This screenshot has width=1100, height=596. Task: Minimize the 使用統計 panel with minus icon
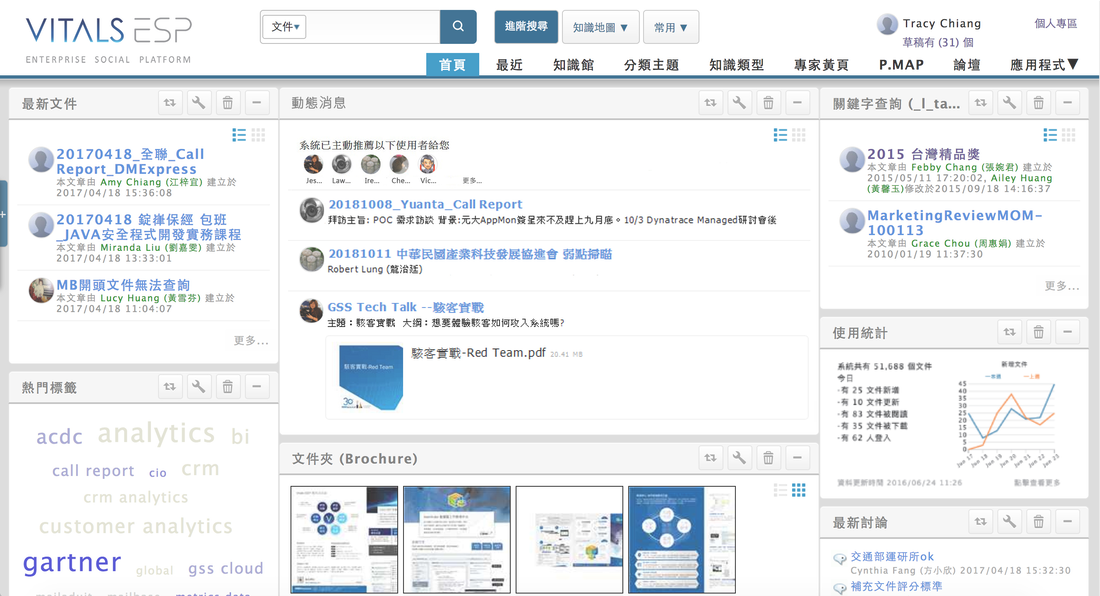(x=1067, y=332)
